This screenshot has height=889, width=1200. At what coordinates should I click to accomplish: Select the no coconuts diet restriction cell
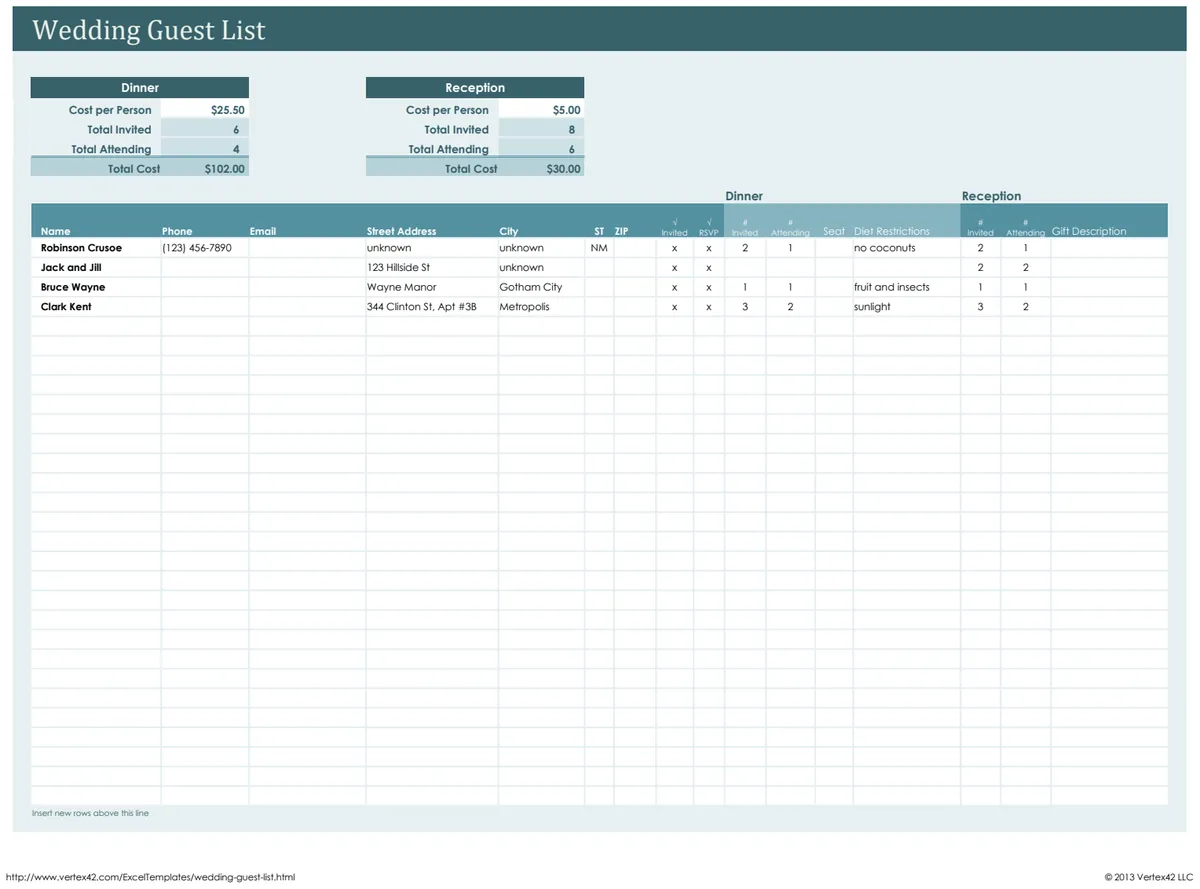[906, 248]
